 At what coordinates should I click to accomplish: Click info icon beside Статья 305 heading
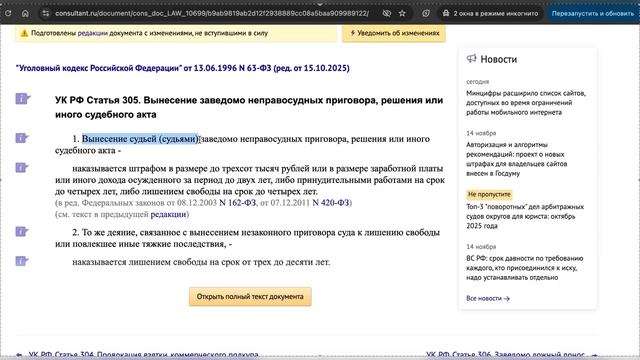tap(22, 99)
